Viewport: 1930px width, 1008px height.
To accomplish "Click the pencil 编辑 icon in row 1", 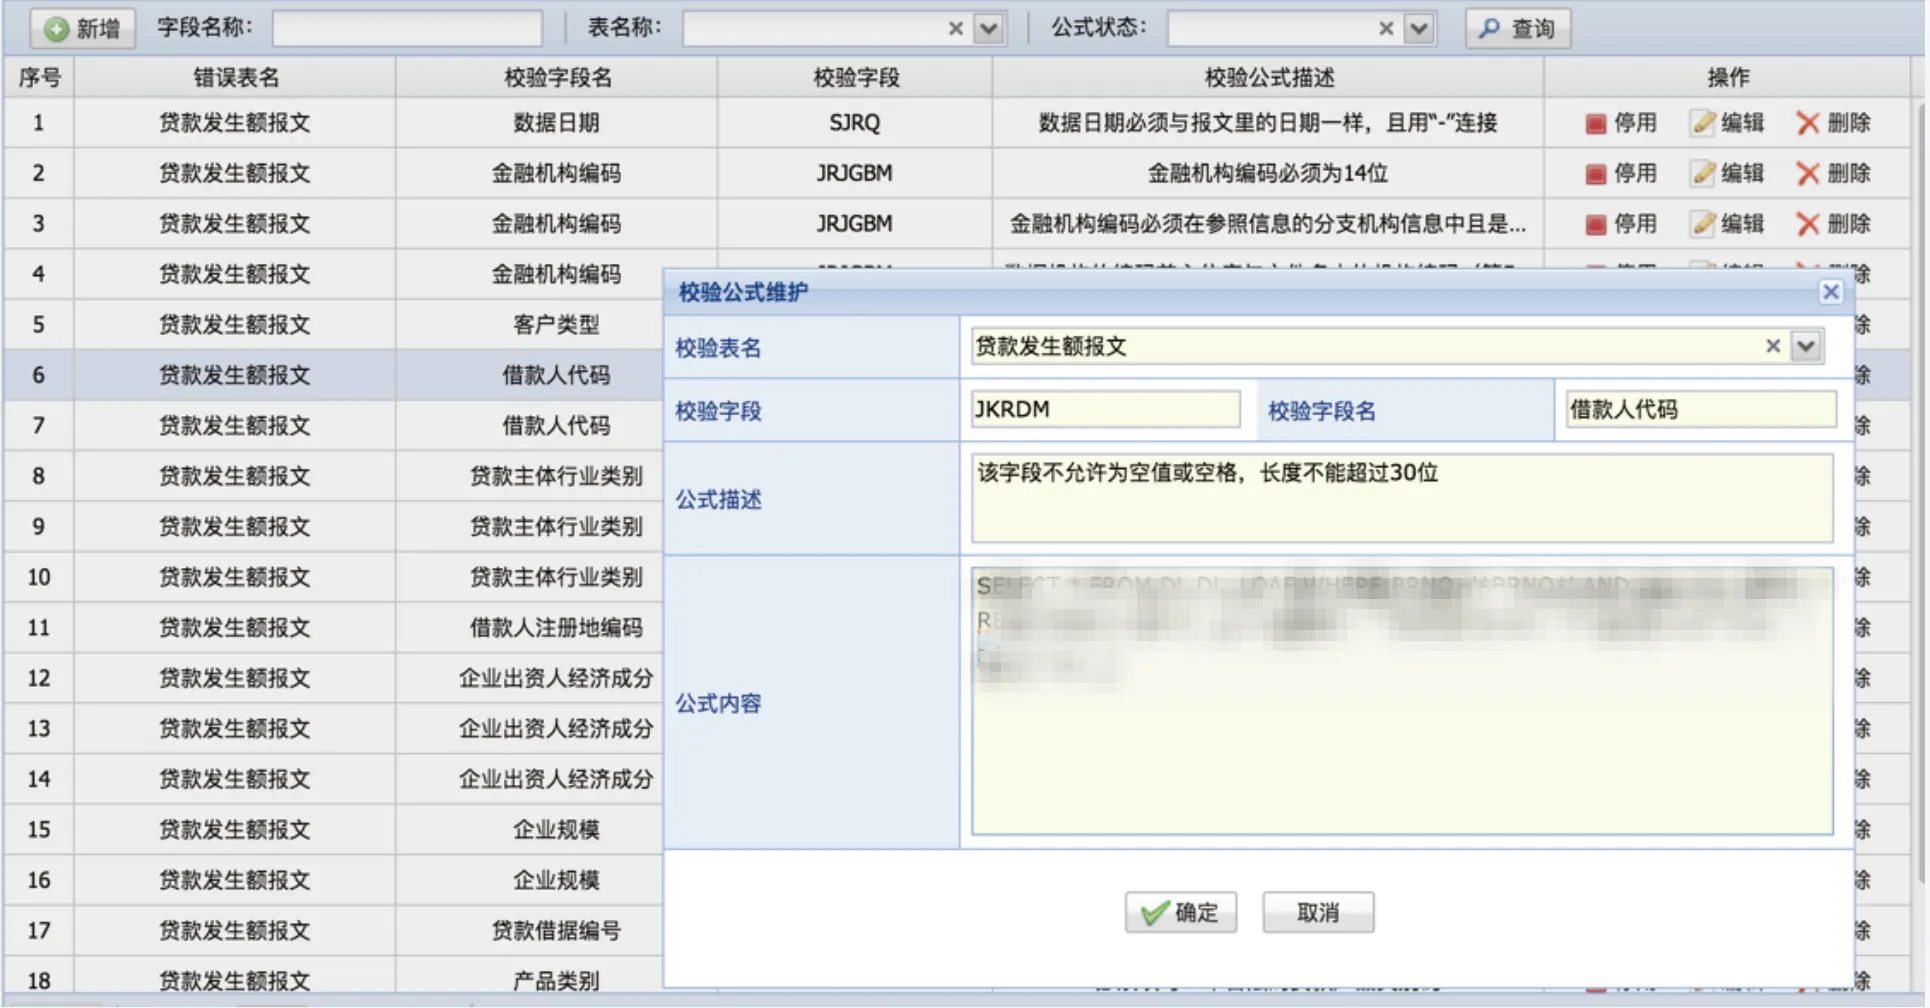I will click(x=1703, y=123).
